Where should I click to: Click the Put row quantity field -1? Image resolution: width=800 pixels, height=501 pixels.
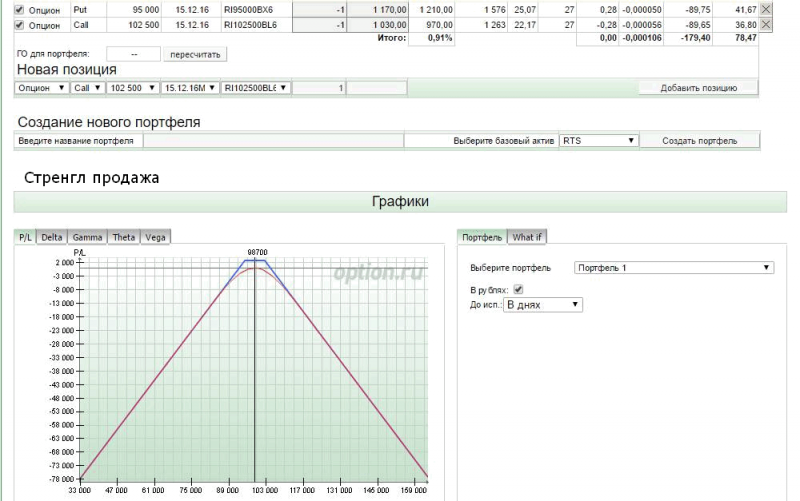pos(319,10)
